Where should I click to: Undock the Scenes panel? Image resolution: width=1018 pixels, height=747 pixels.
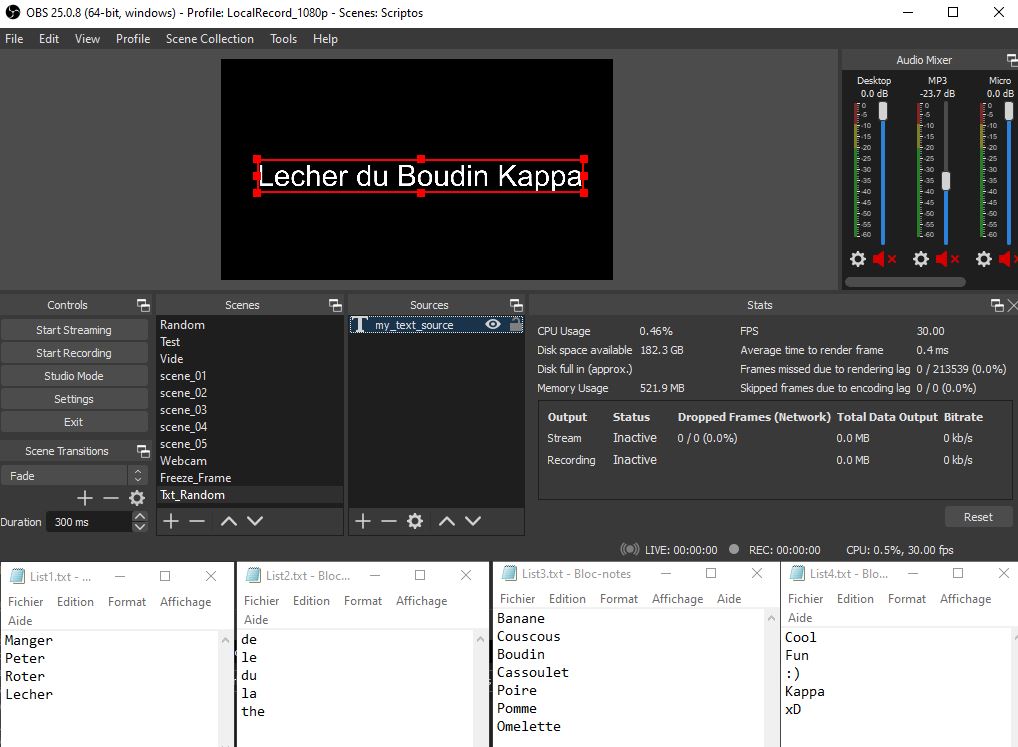[335, 305]
